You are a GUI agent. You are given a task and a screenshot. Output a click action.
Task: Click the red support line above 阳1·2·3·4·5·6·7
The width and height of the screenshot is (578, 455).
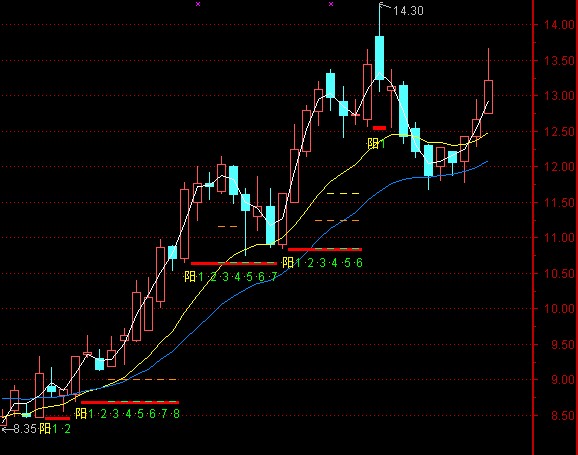click(234, 263)
